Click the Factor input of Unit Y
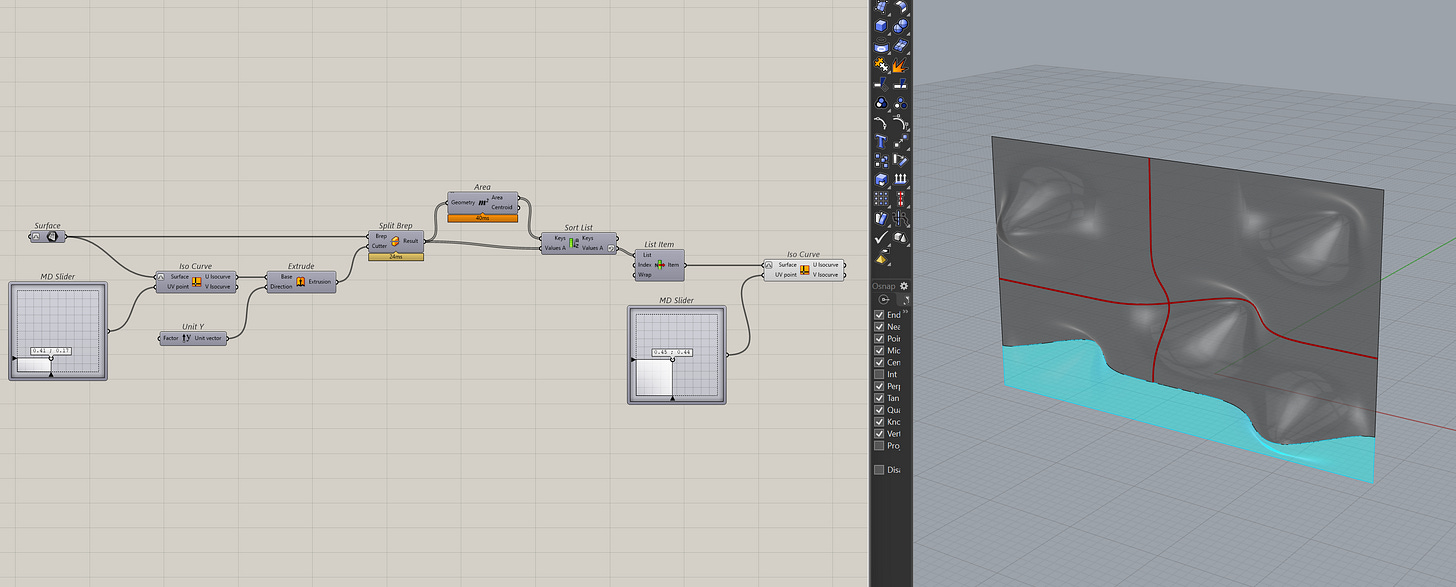The height and width of the screenshot is (587, 1456). click(x=170, y=338)
